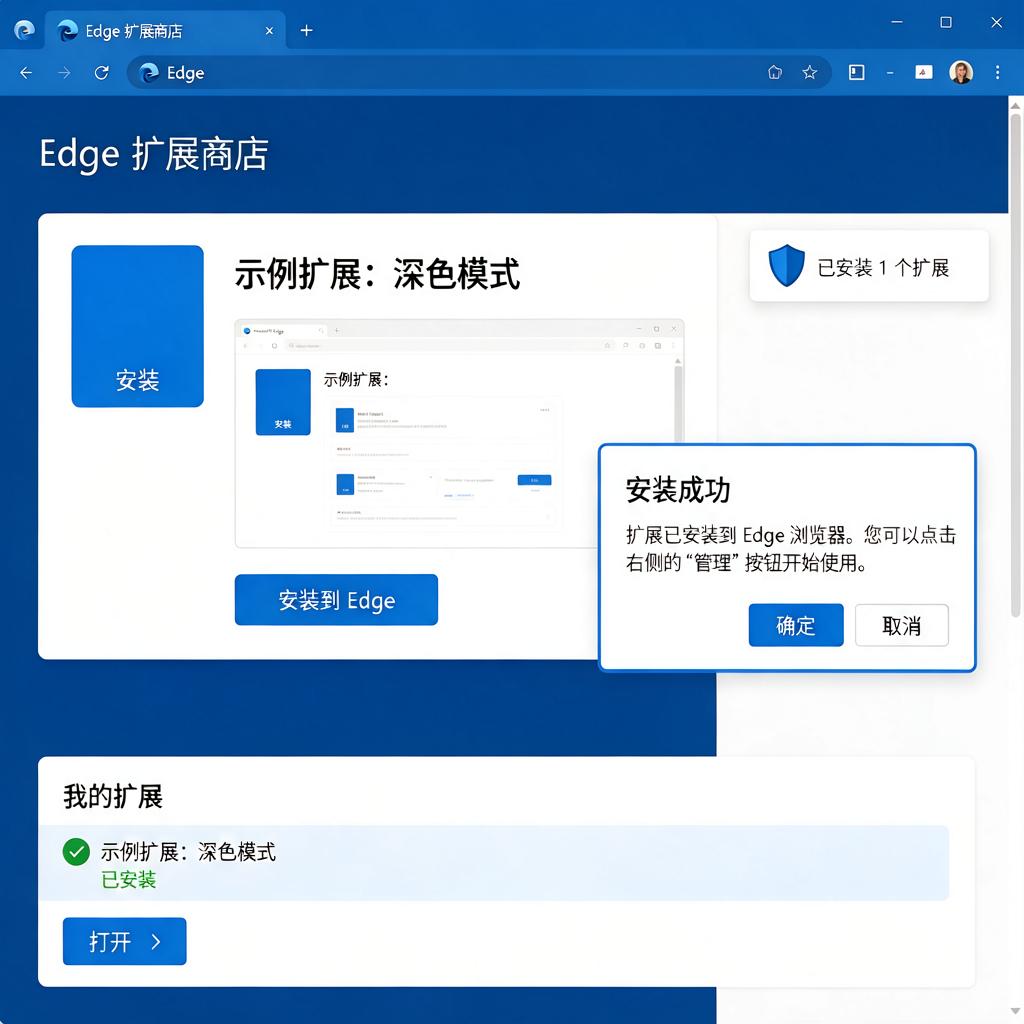Image resolution: width=1024 pixels, height=1024 pixels.
Task: Click the 示例扩展：深色模式 title text
Action: (377, 274)
